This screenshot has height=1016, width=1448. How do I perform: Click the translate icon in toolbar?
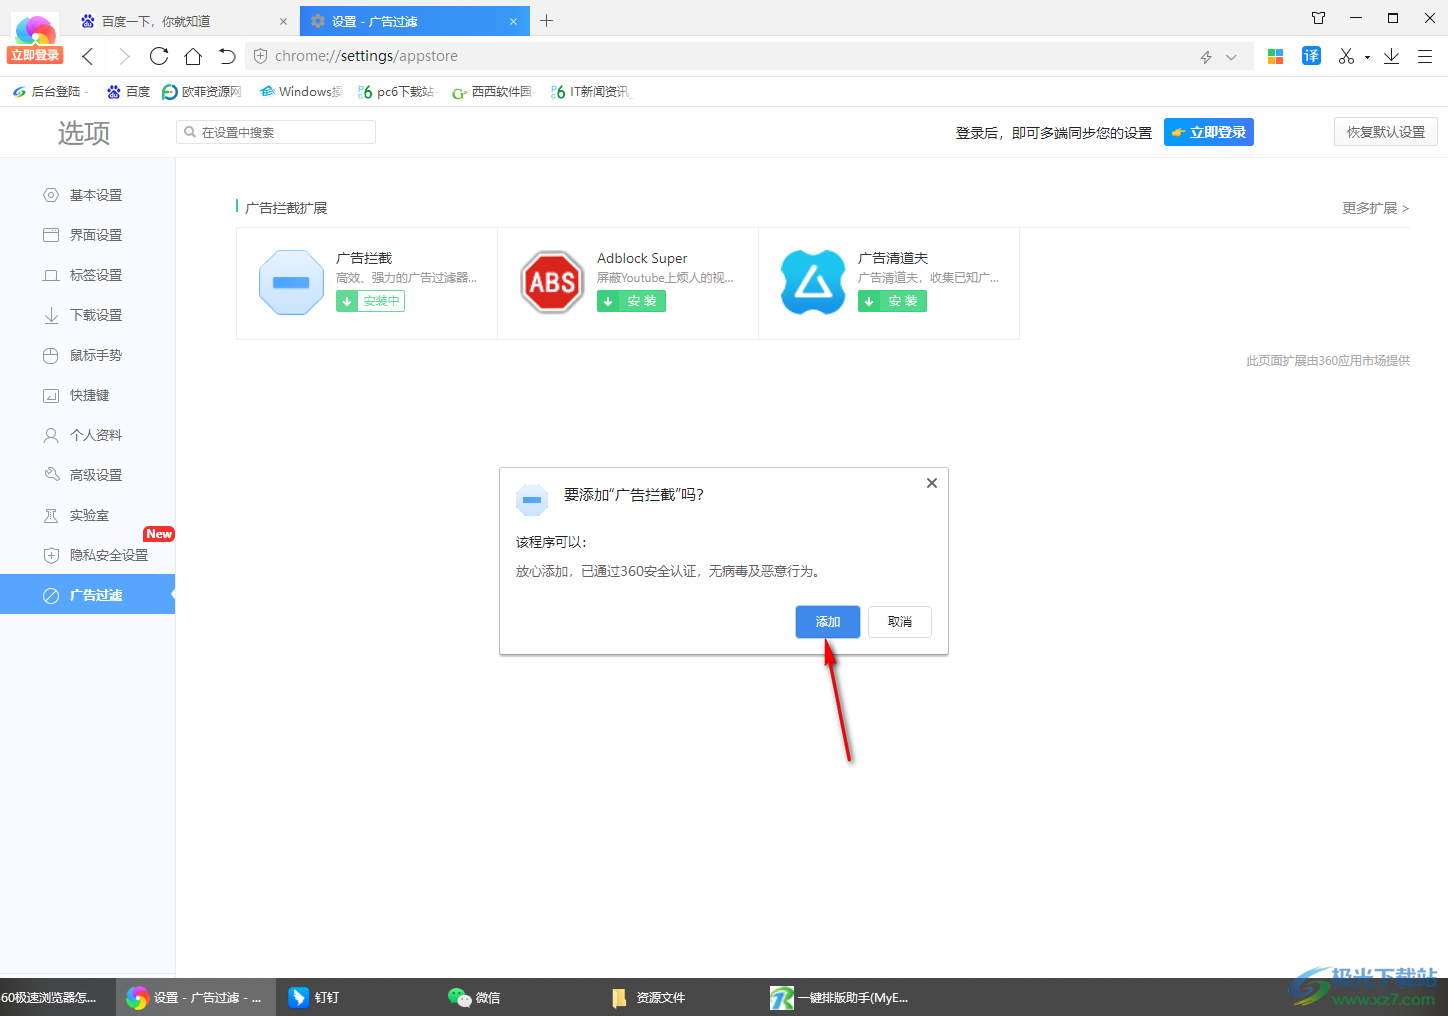(1311, 56)
